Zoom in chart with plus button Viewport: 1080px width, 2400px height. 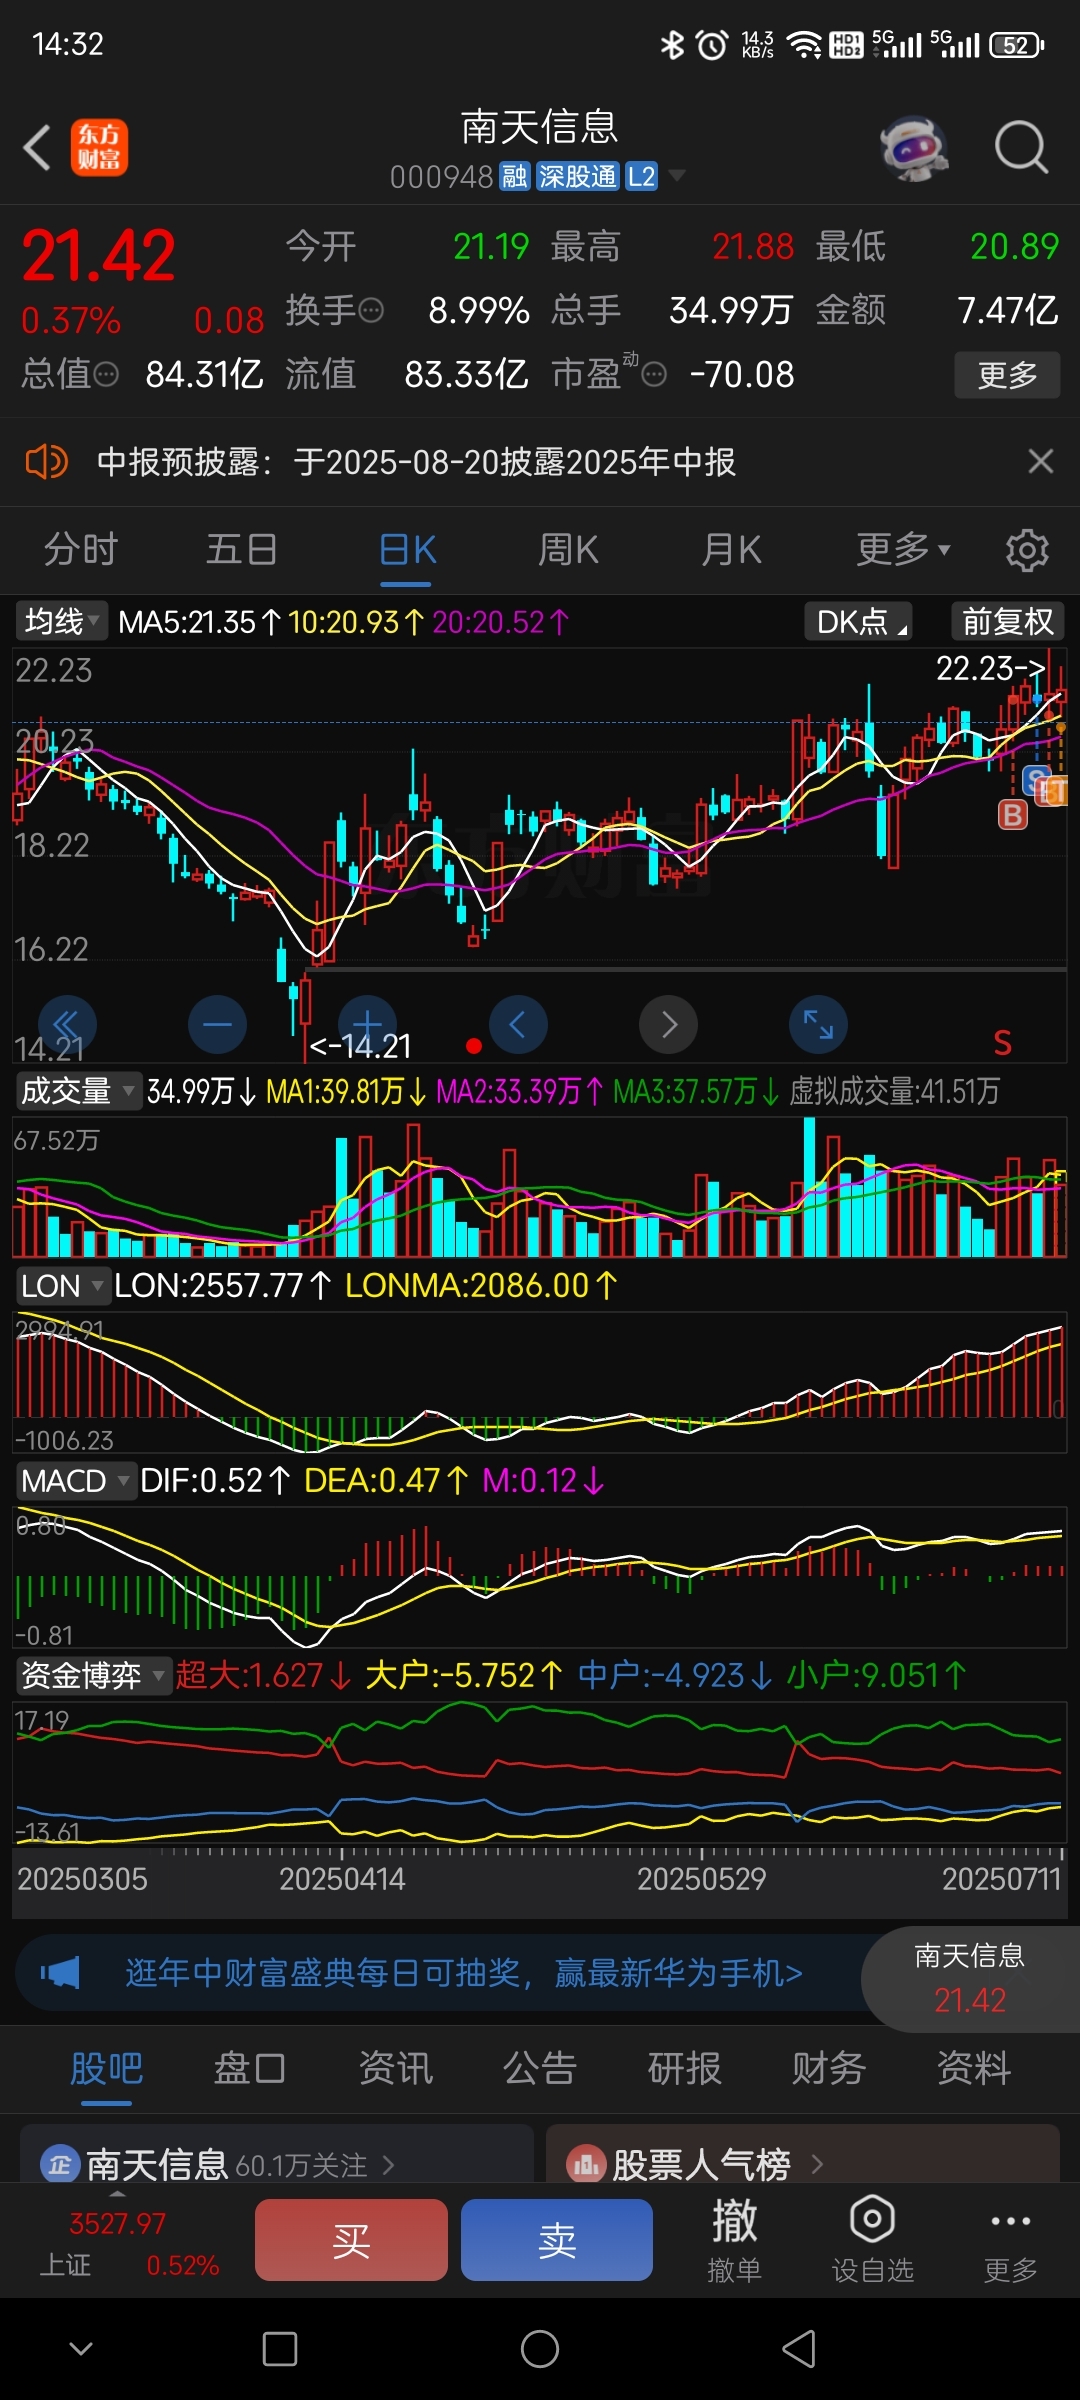tap(367, 1024)
